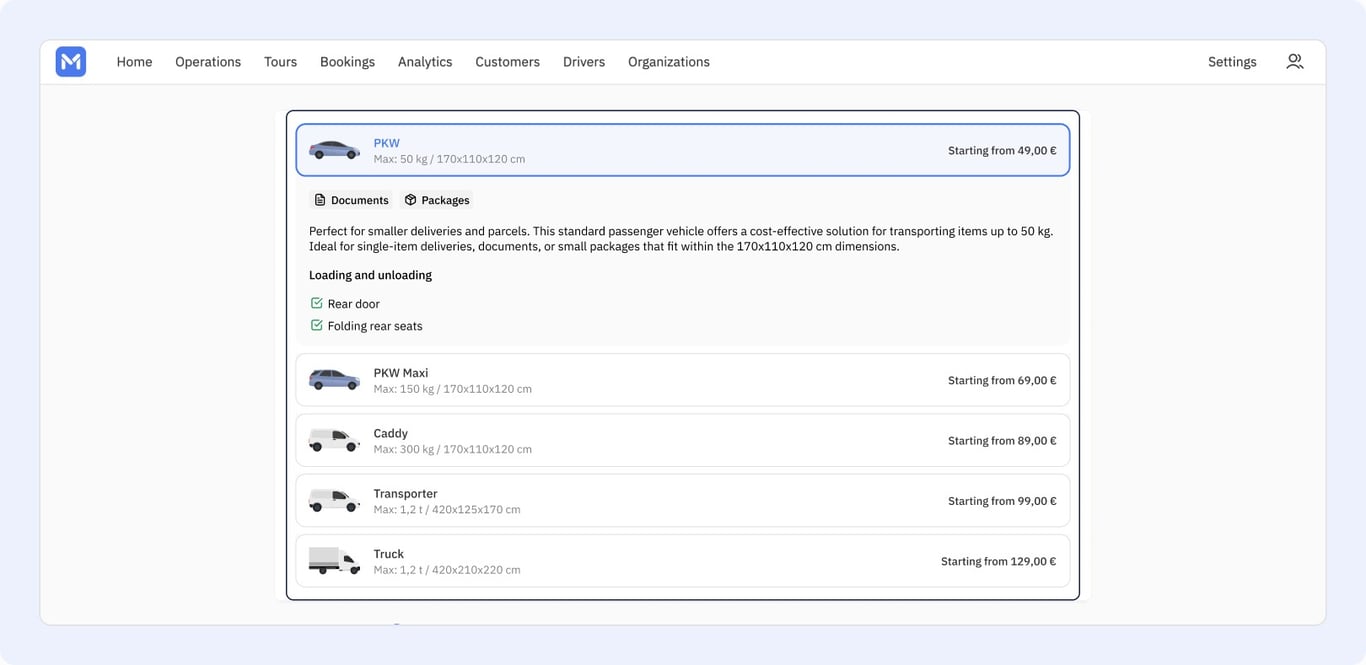The image size is (1366, 665).
Task: Navigate to Organizations
Action: tap(669, 62)
